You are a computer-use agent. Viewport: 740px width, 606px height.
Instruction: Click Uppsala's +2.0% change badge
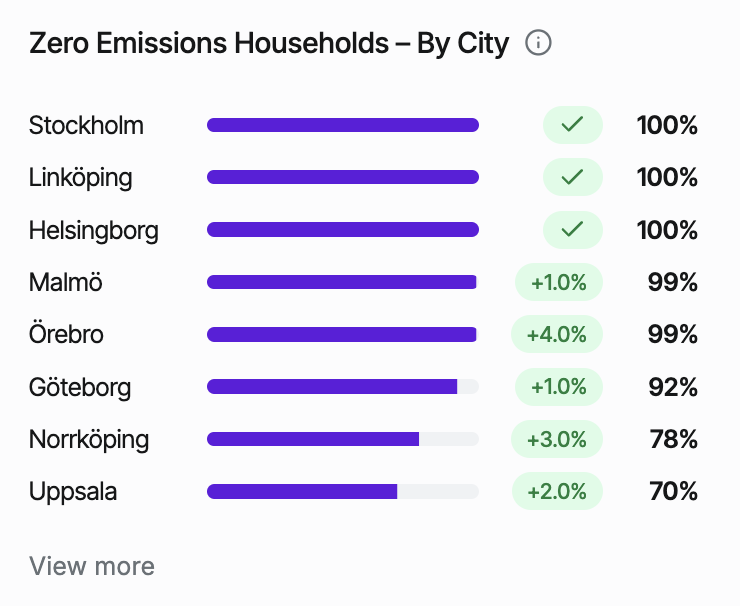pyautogui.click(x=557, y=491)
